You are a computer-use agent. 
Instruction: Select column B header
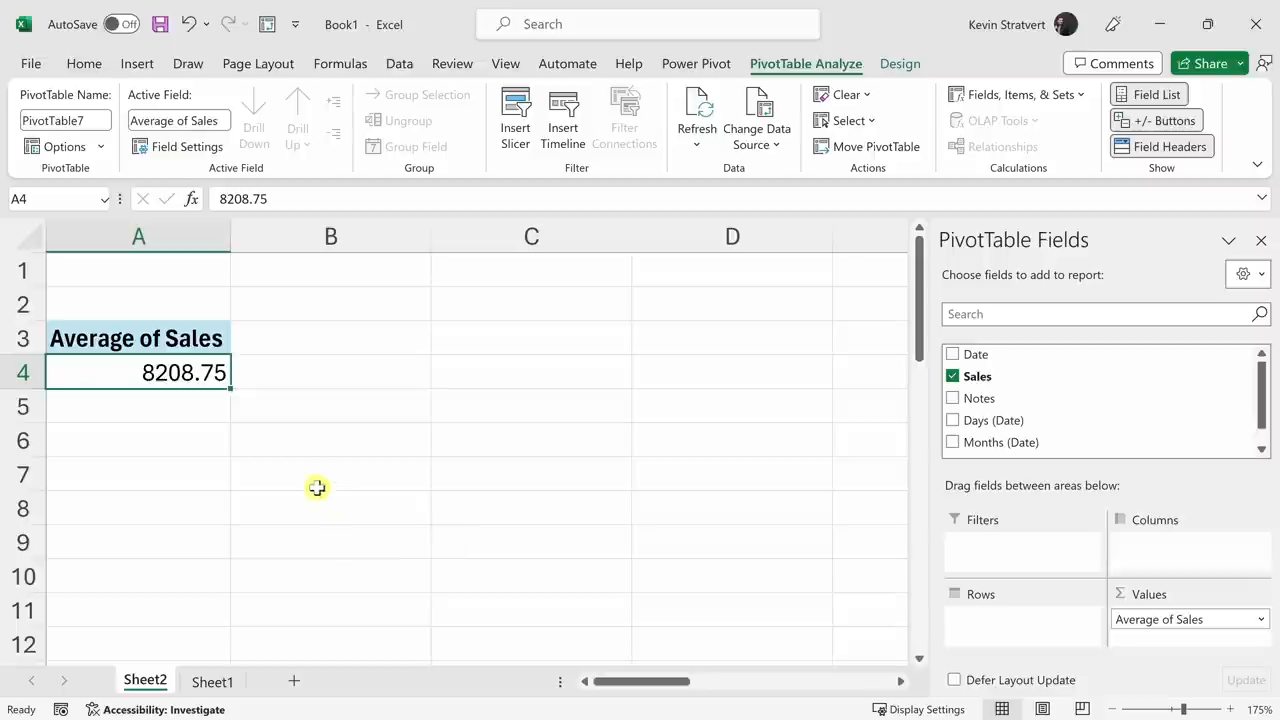331,237
